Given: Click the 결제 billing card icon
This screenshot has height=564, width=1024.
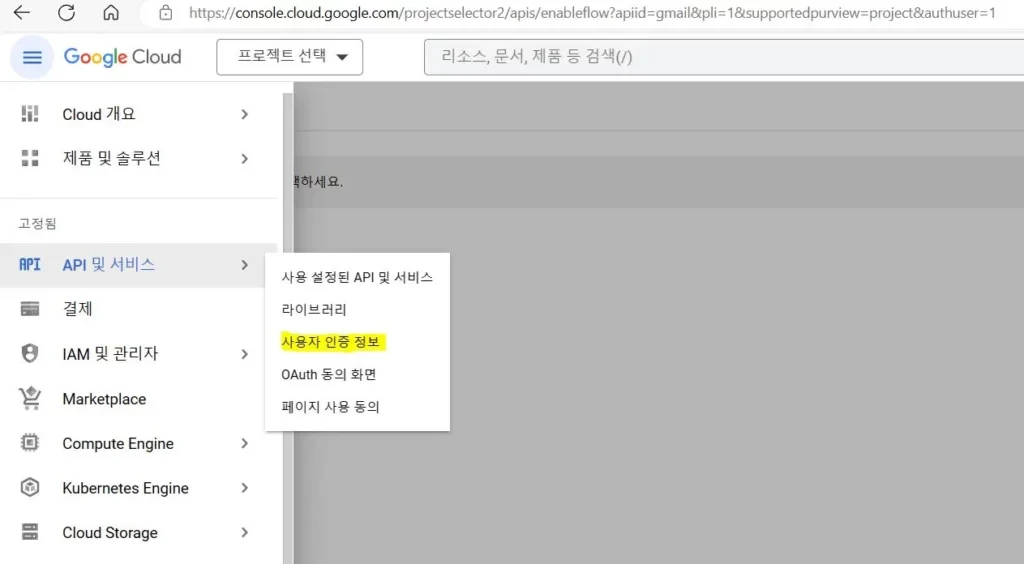Looking at the screenshot, I should coord(30,309).
